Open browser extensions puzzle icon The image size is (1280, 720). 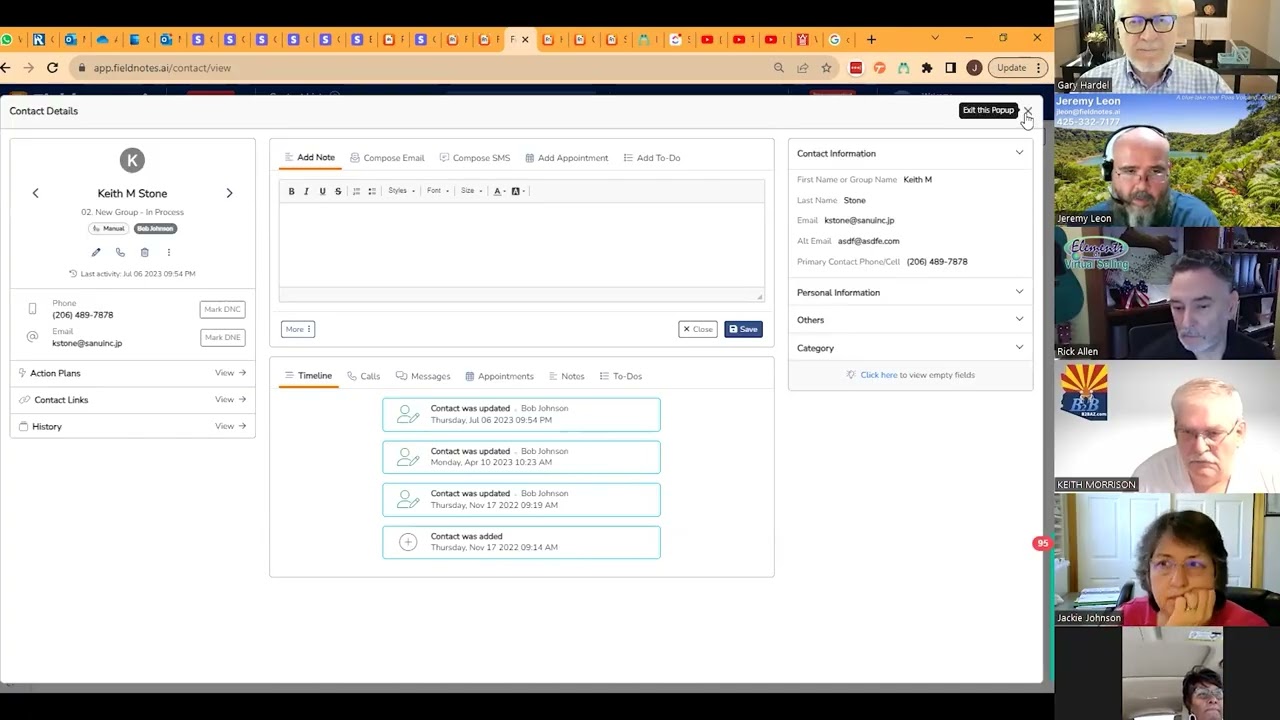pos(927,68)
